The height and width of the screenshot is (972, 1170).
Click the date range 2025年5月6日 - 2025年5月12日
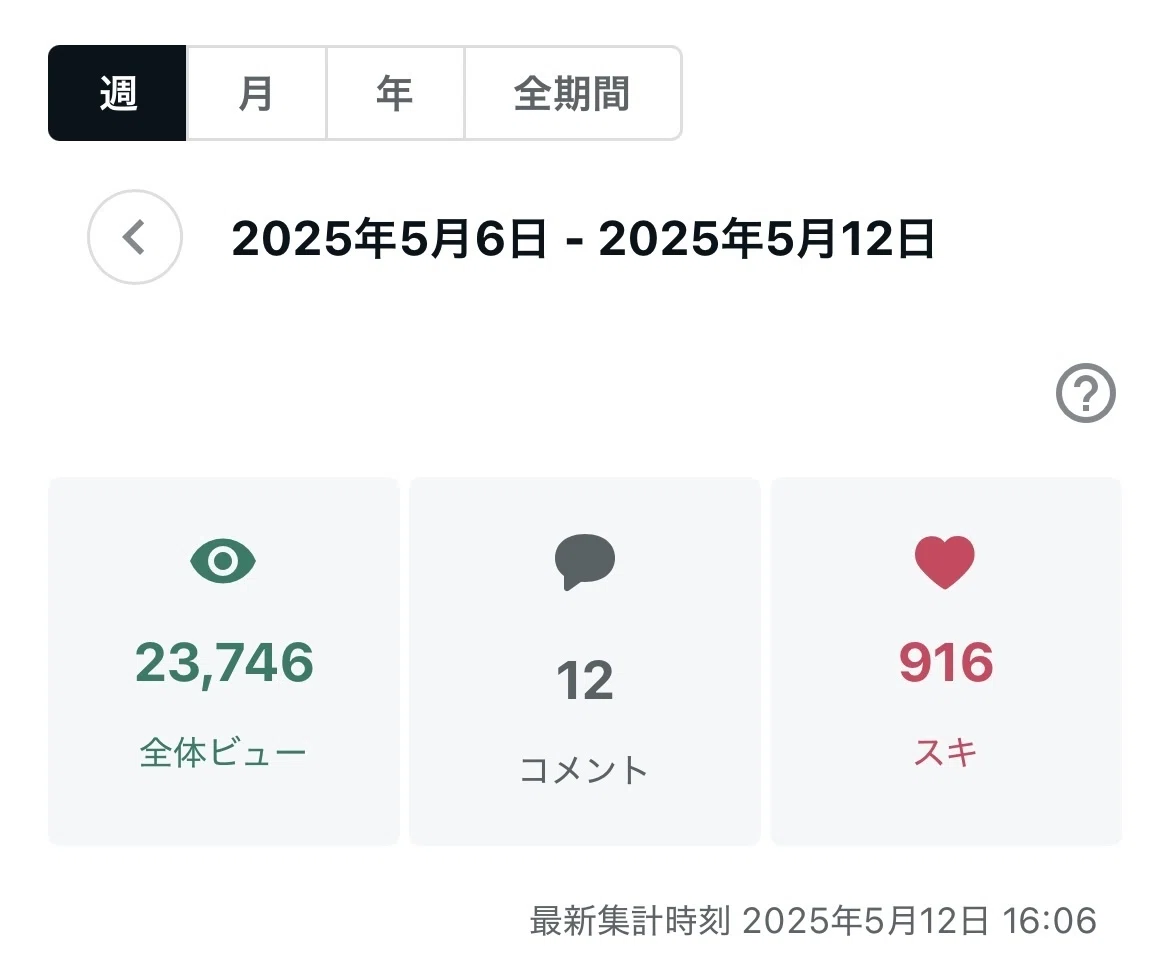click(583, 239)
